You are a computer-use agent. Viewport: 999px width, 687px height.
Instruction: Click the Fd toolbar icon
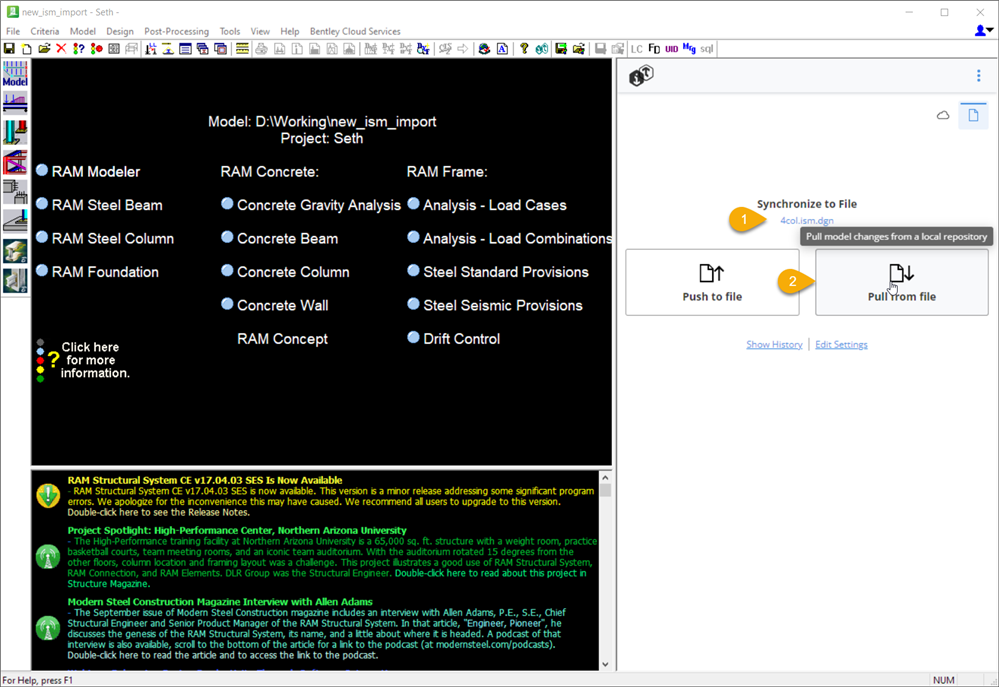pos(654,48)
